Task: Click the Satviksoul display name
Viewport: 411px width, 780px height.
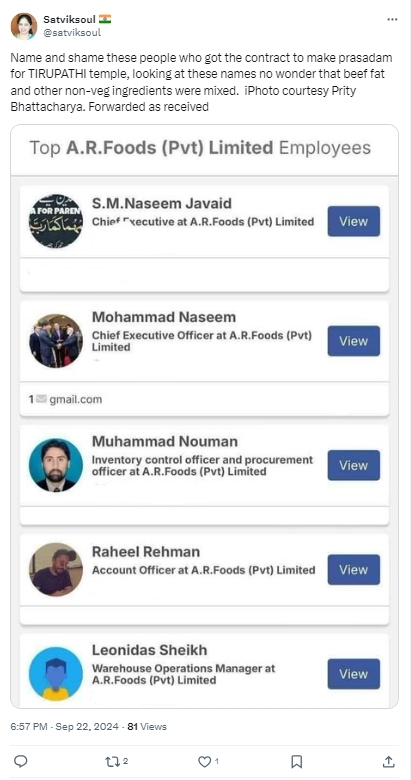Action: pyautogui.click(x=70, y=19)
